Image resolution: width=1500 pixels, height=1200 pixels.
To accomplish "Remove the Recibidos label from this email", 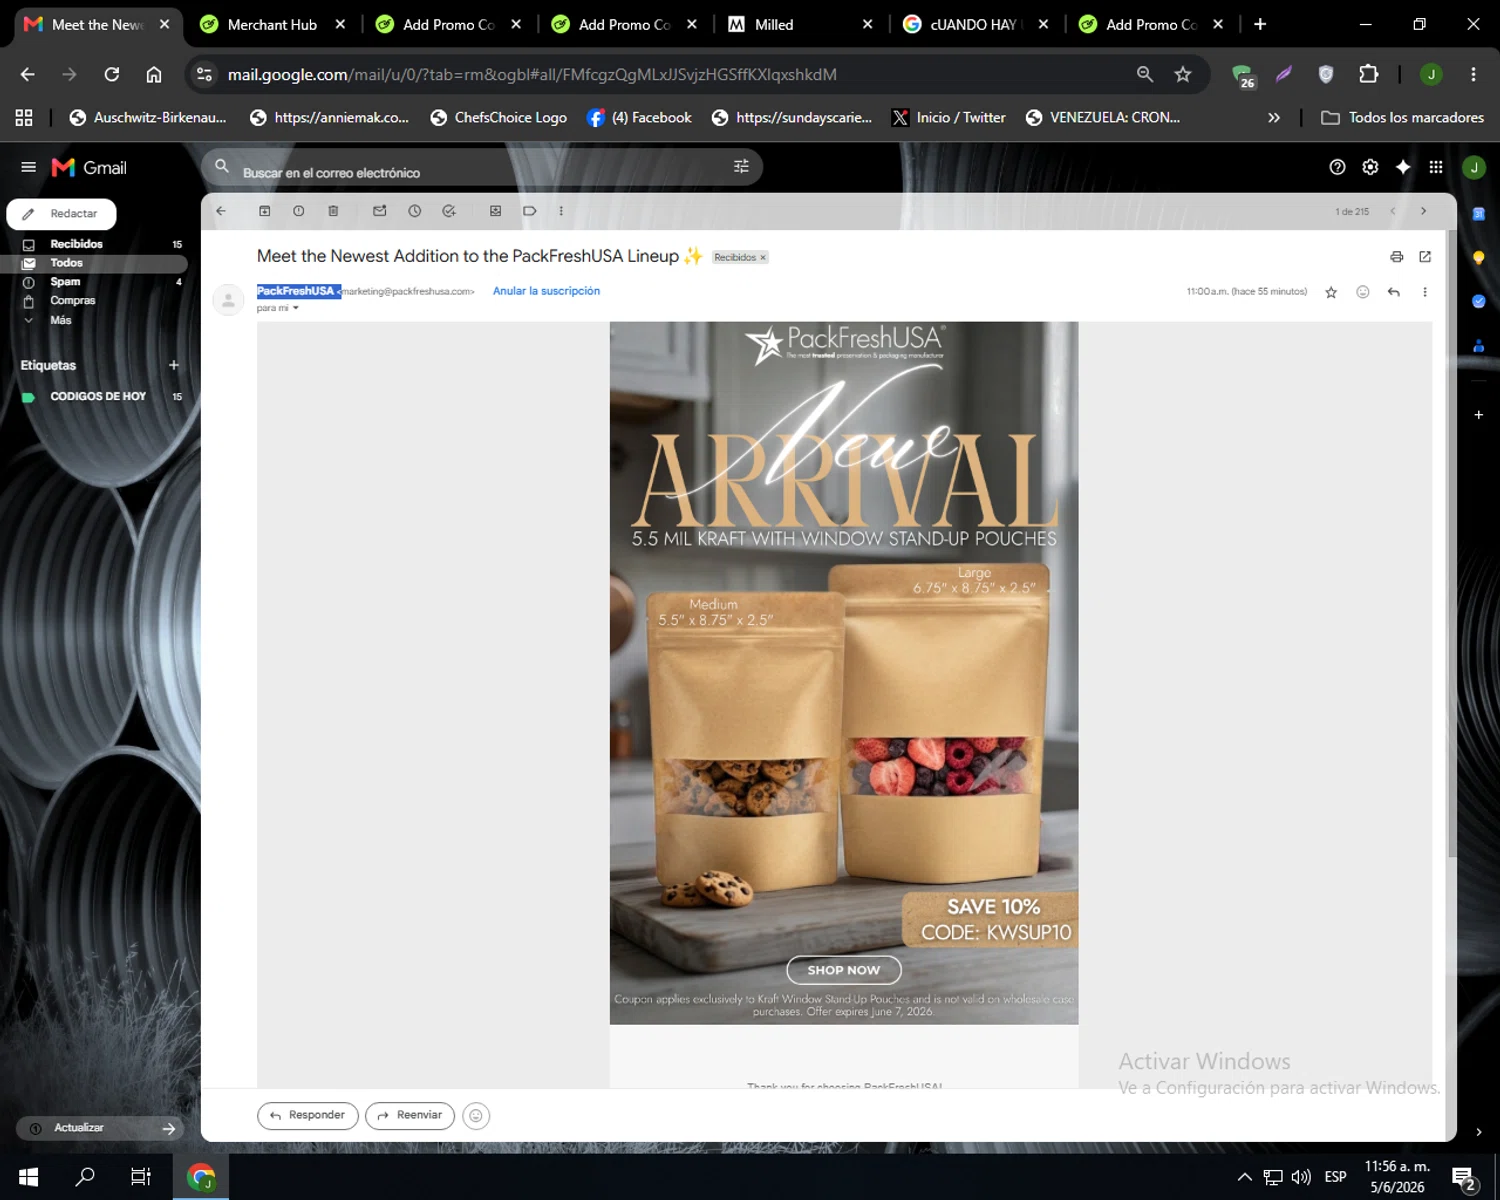I will tap(763, 258).
